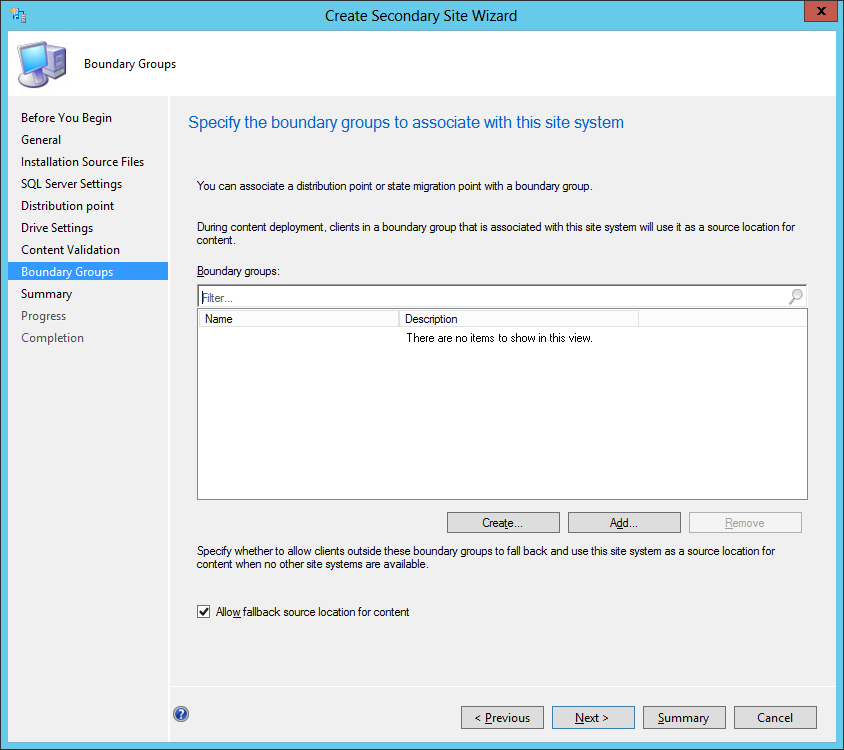Open Drive Settings page

pyautogui.click(x=57, y=228)
